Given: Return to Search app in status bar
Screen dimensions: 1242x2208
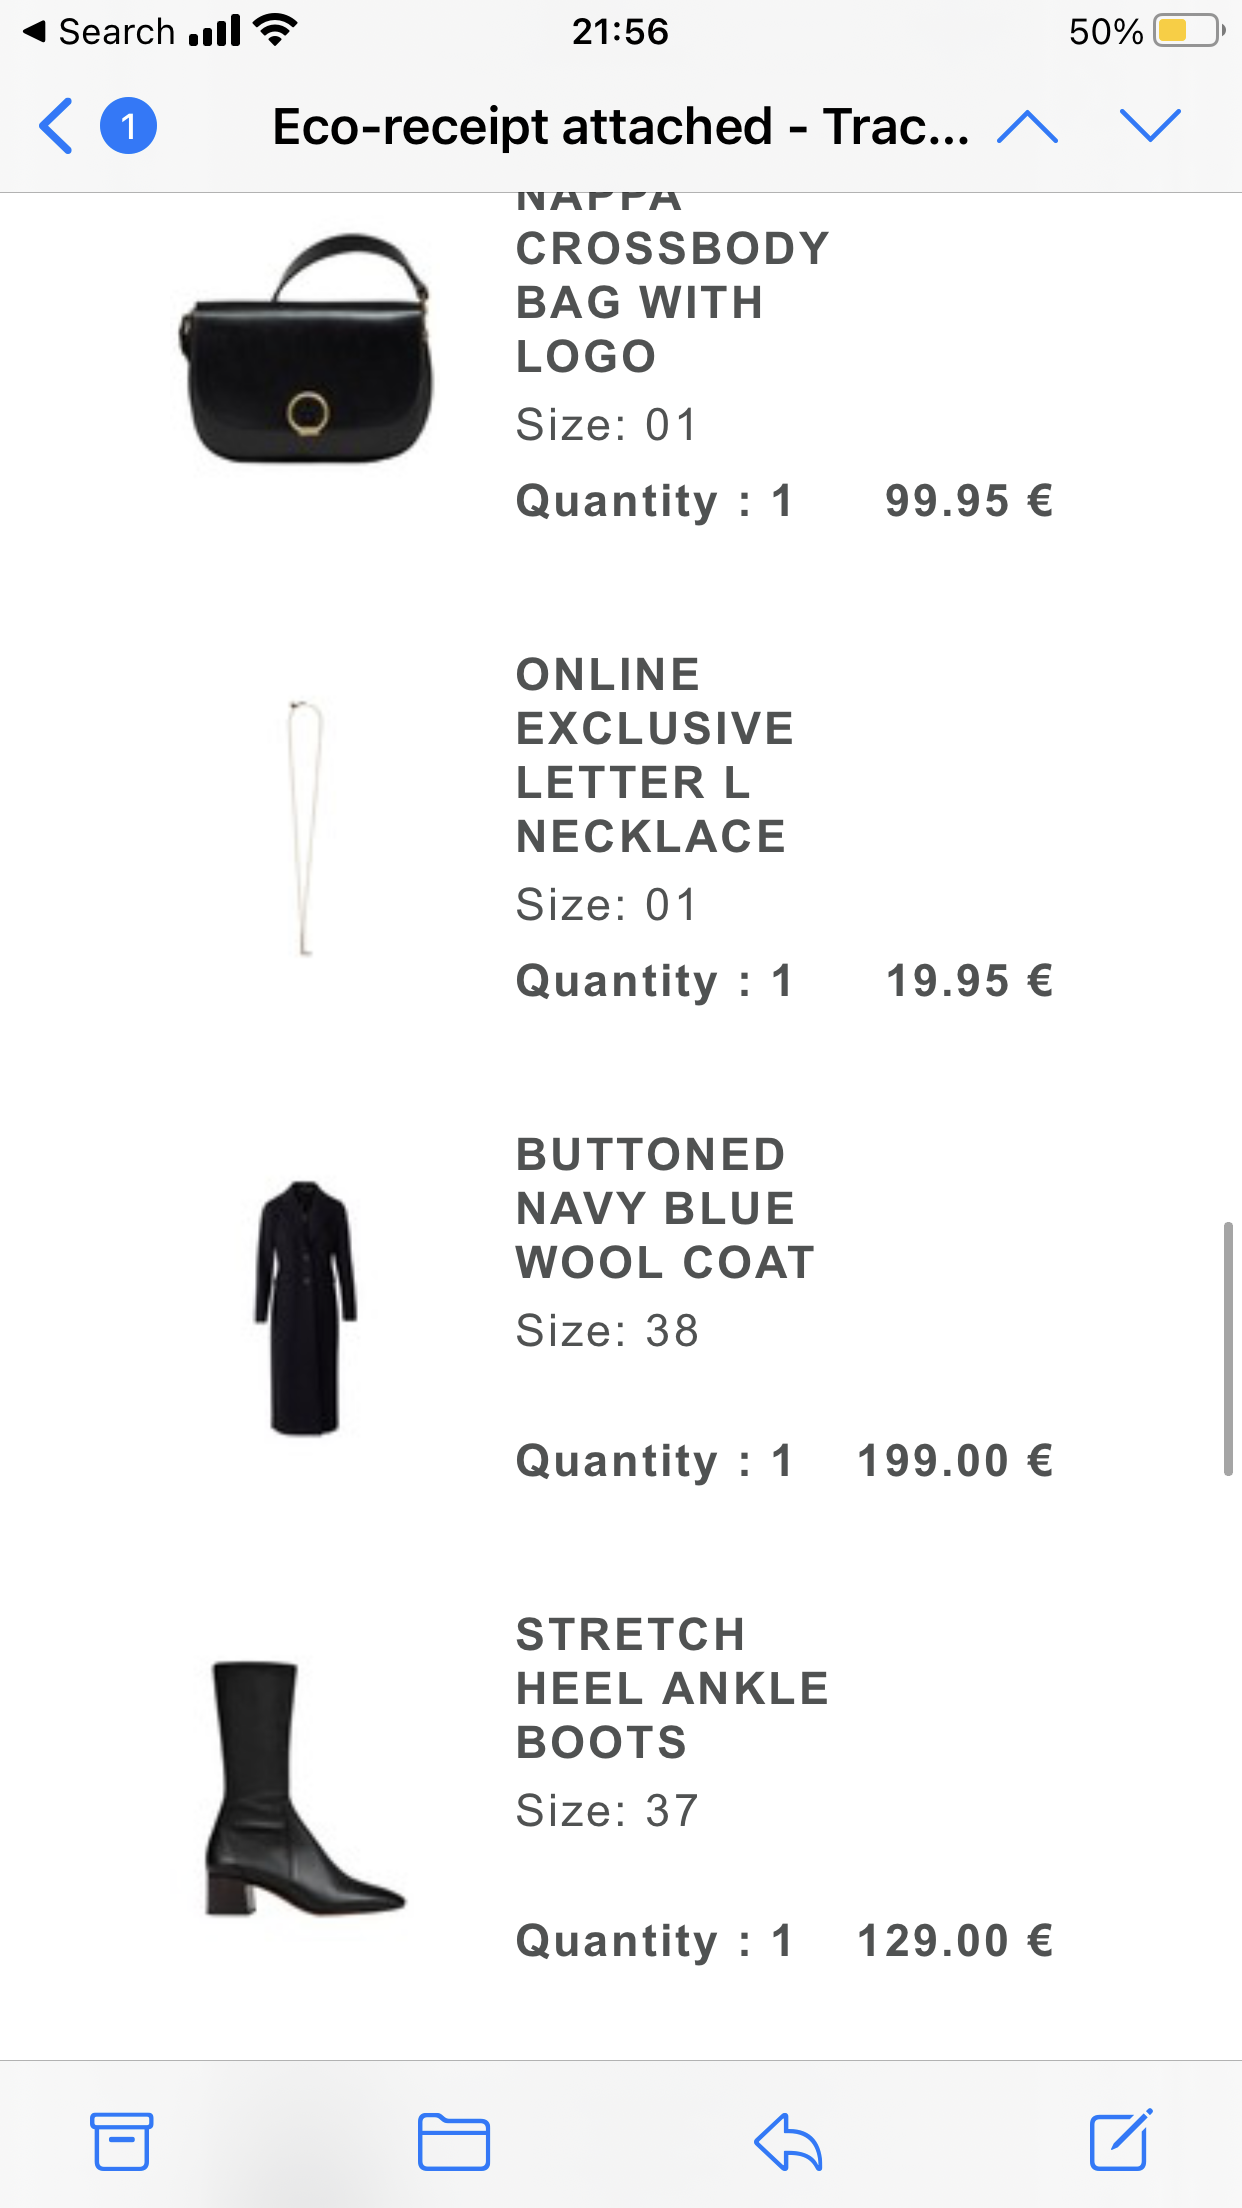Looking at the screenshot, I should 100,32.
